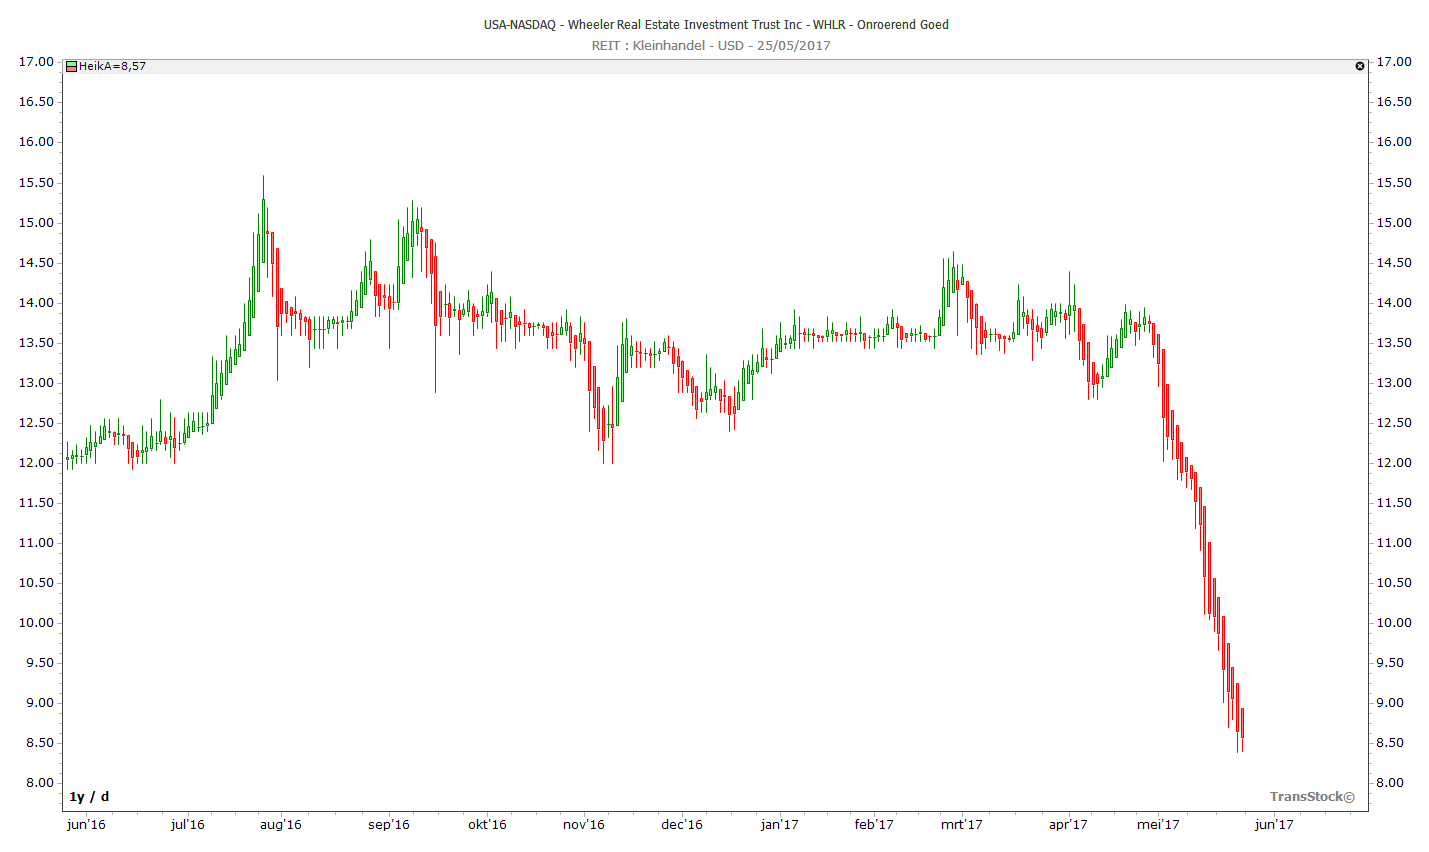1429x852 pixels.
Task: Select the HeikA=8,57 legend label
Action: pyautogui.click(x=113, y=66)
